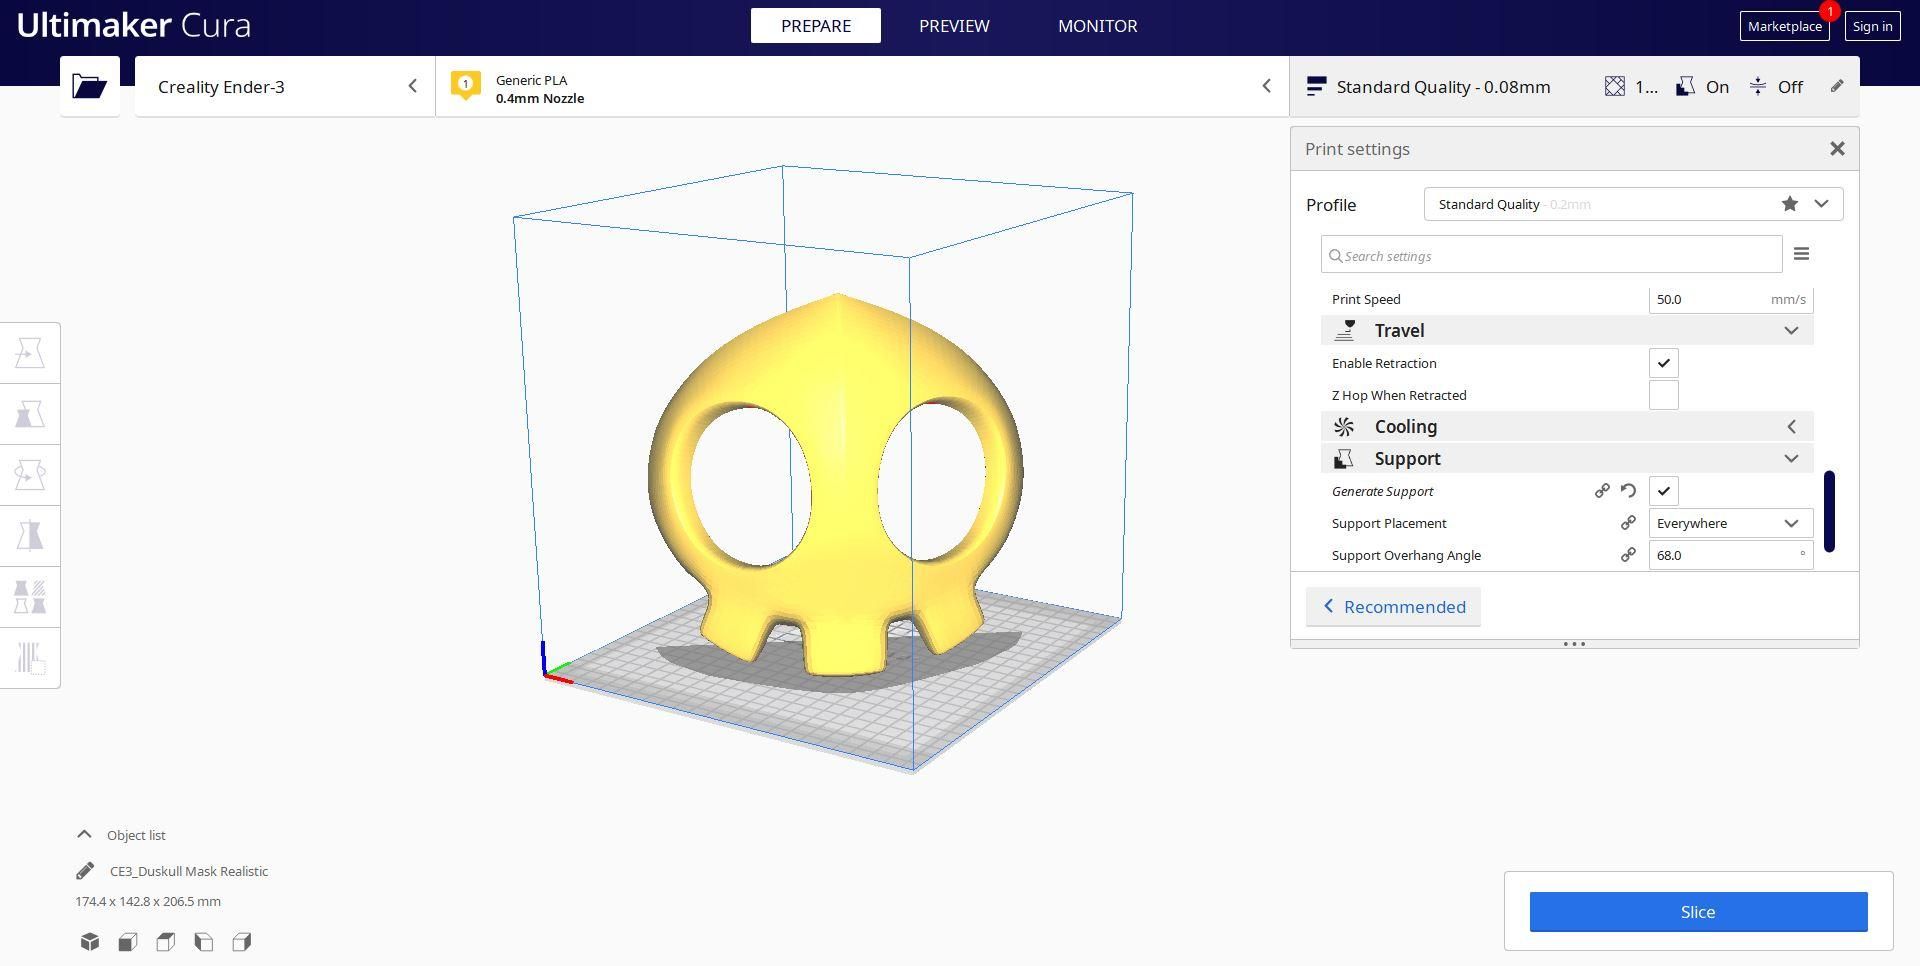
Task: Toggle the Generate Support checkbox
Action: point(1664,491)
